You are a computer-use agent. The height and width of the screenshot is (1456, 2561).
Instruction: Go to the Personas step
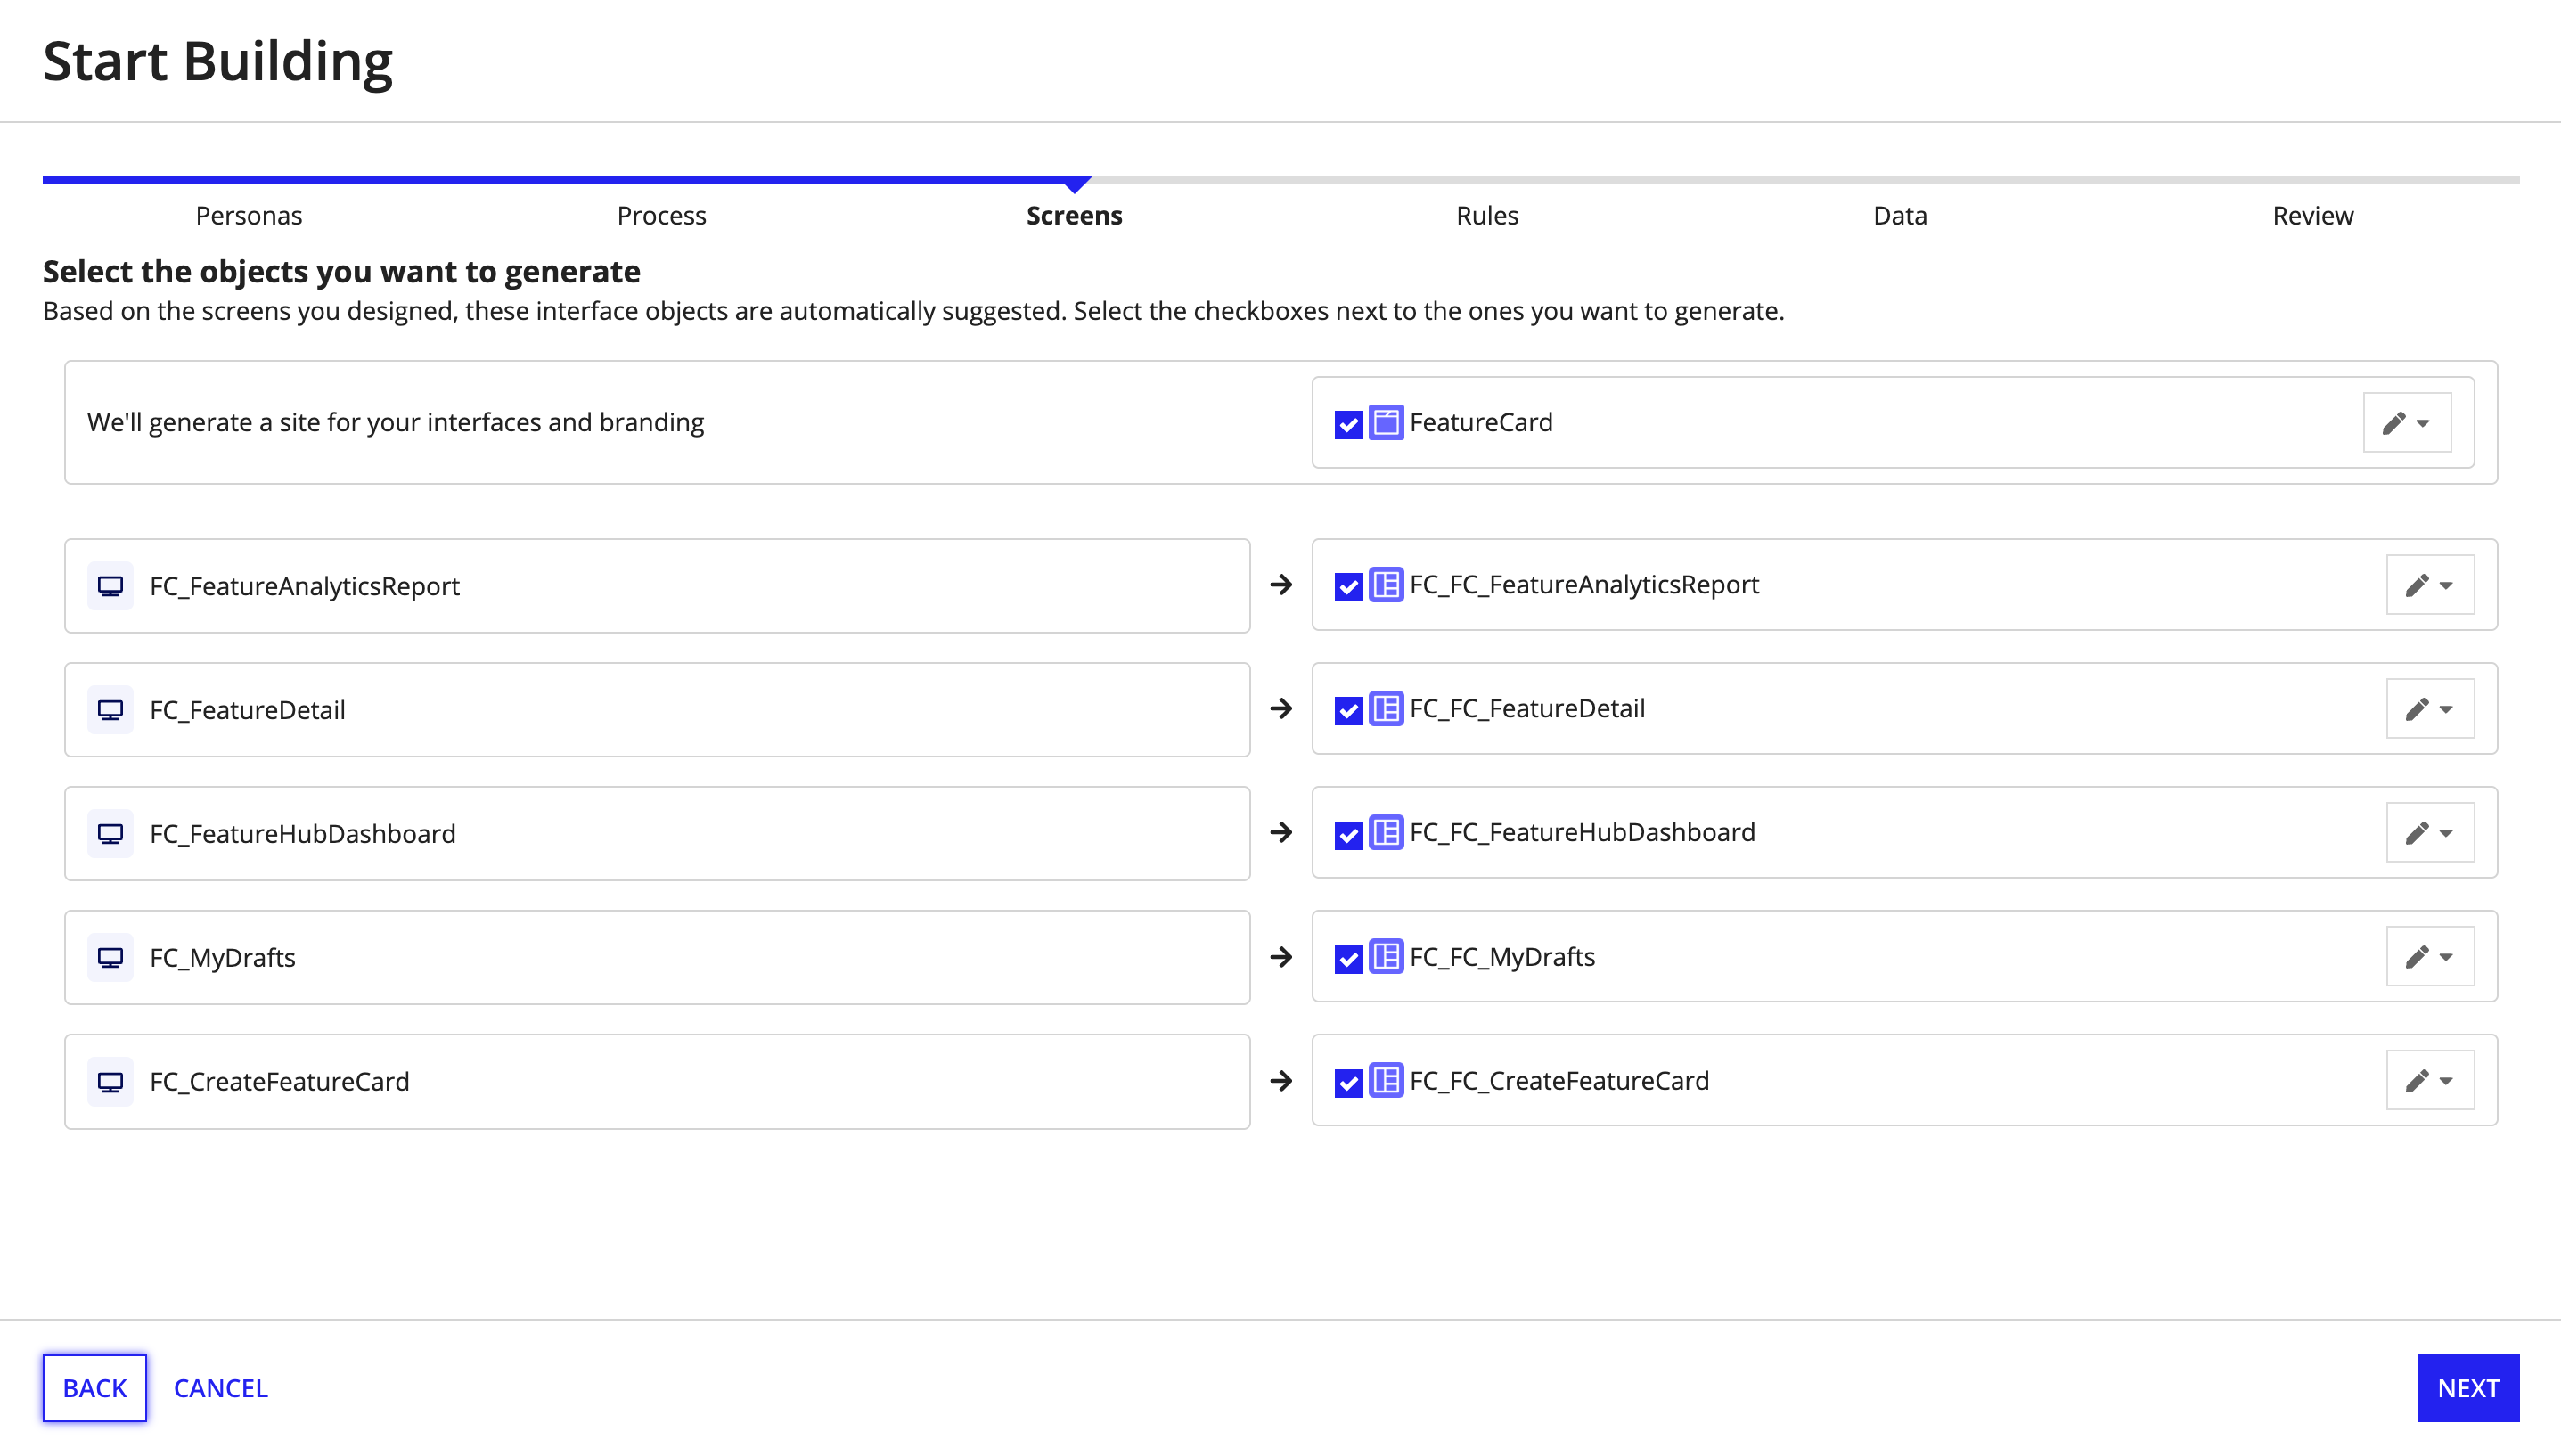tap(249, 216)
